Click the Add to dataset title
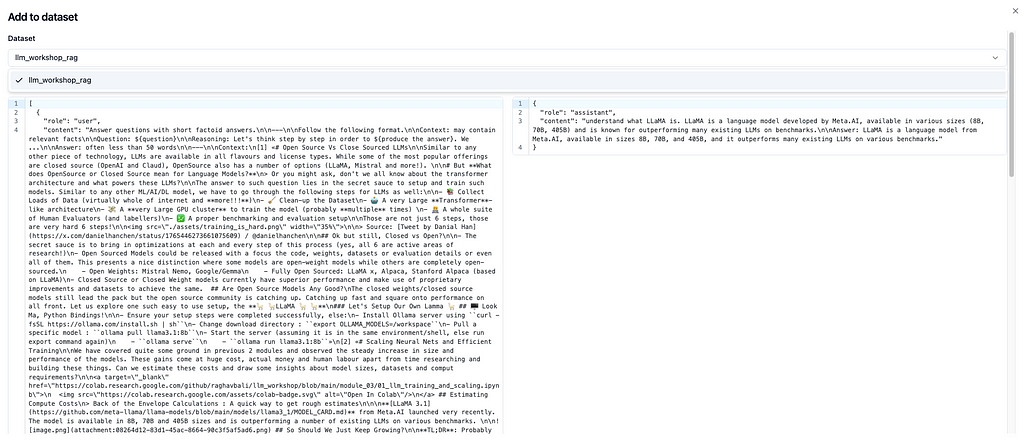 coord(42,18)
